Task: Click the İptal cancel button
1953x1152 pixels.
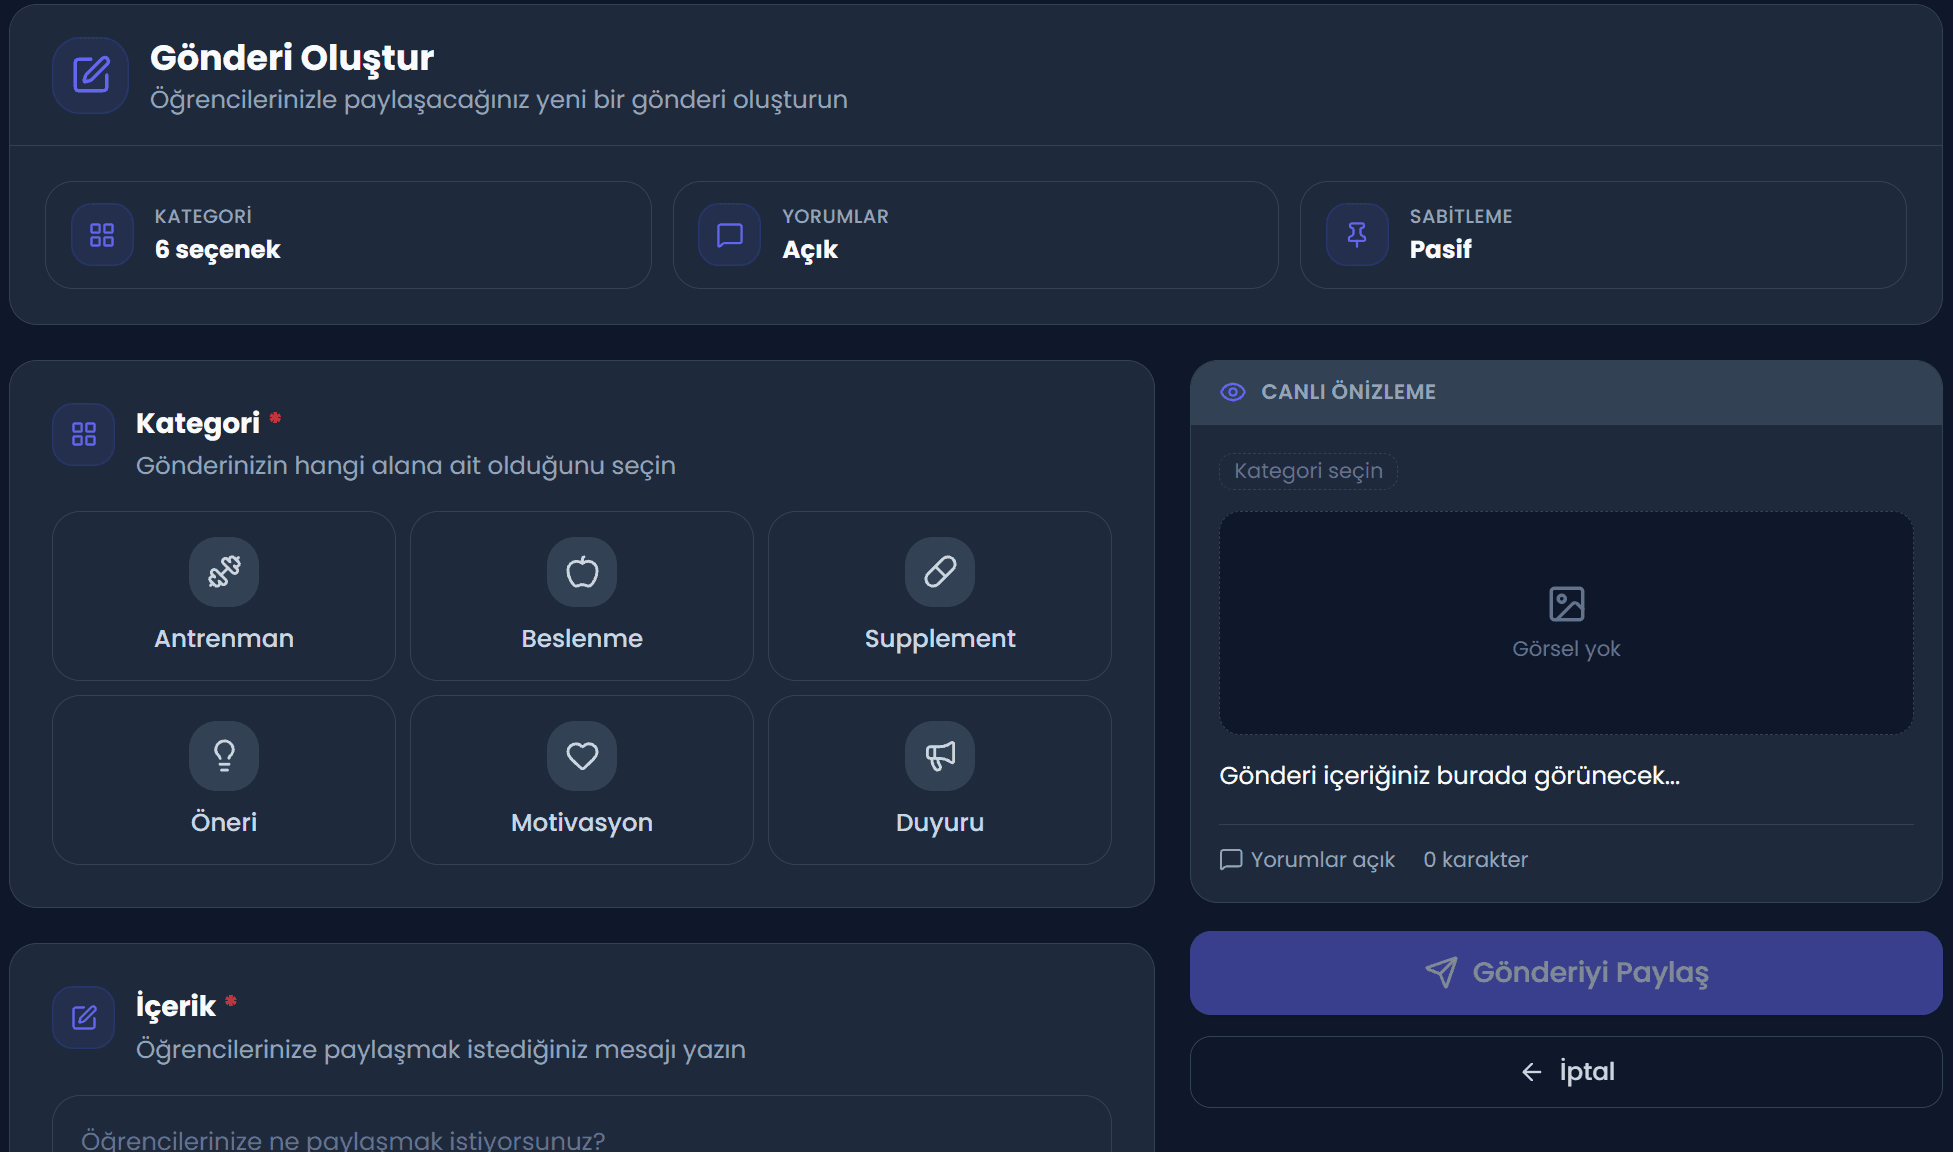Action: tap(1566, 1072)
